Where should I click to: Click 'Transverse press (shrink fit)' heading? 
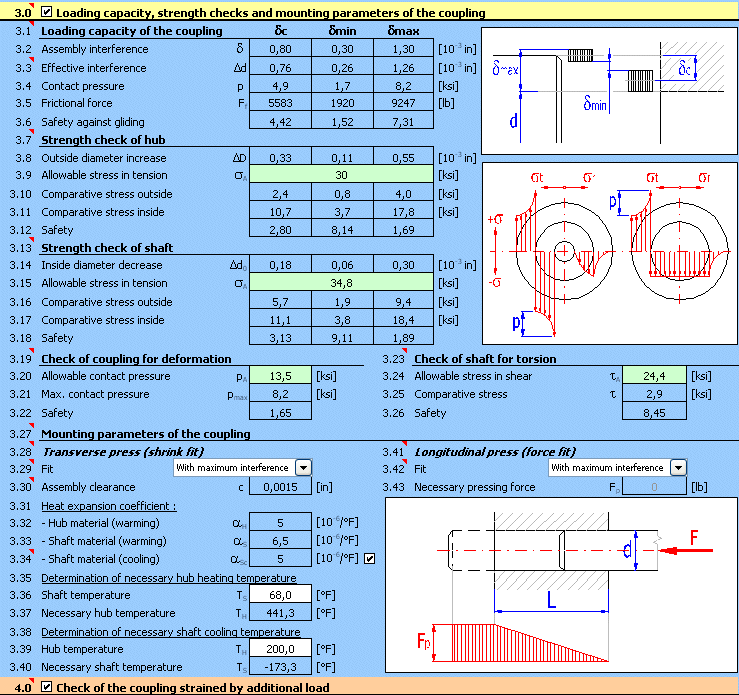pyautogui.click(x=123, y=452)
